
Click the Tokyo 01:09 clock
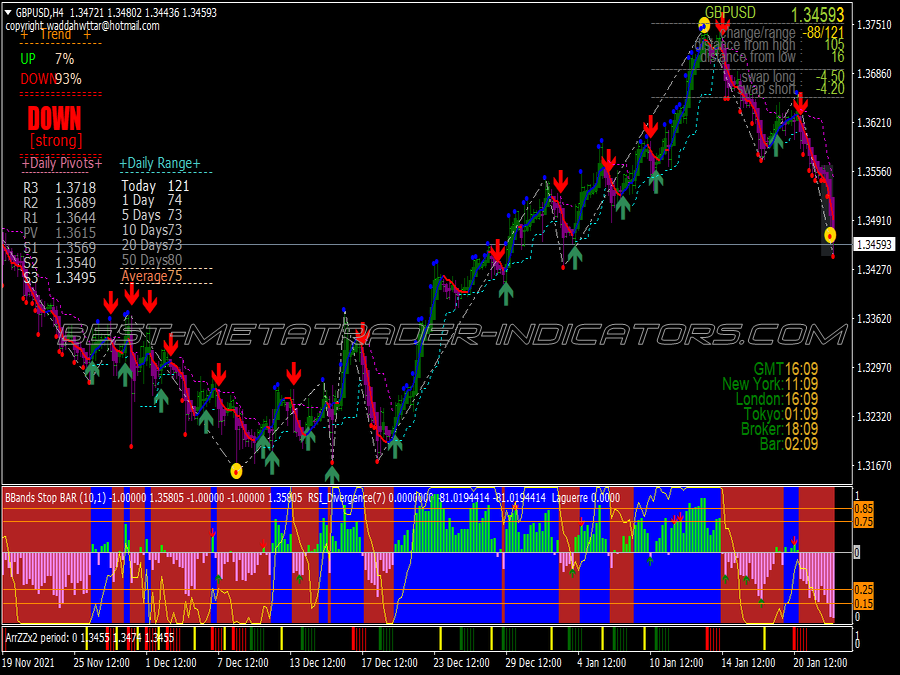[781, 413]
